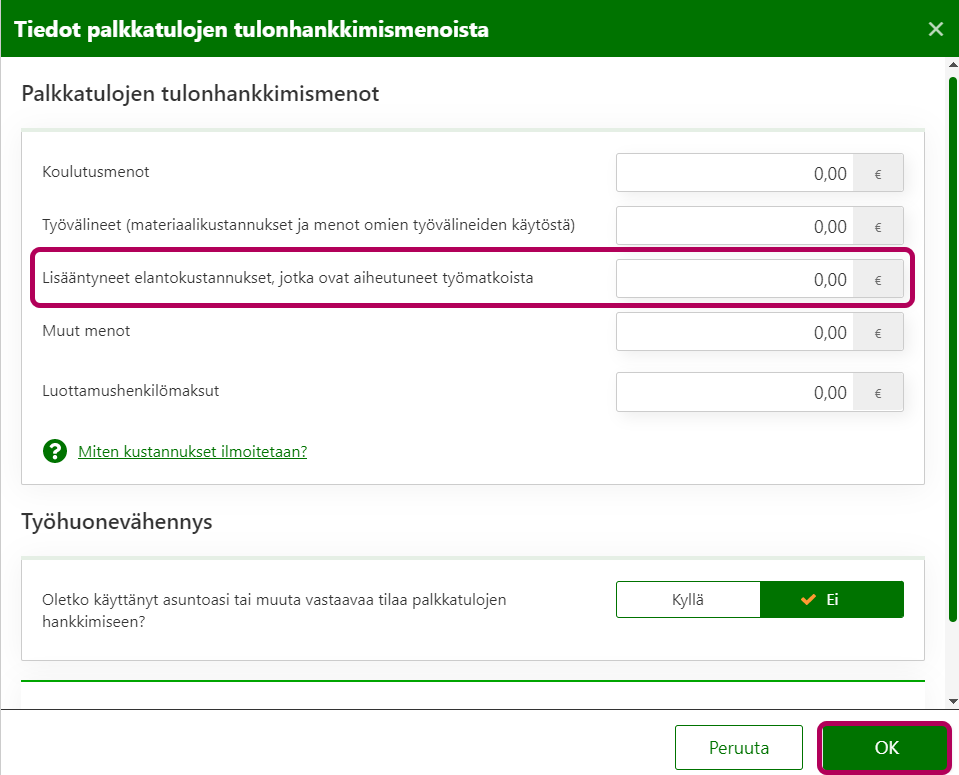
Task: Click the euro symbol beside Koulutusmenot
Action: [x=878, y=173]
